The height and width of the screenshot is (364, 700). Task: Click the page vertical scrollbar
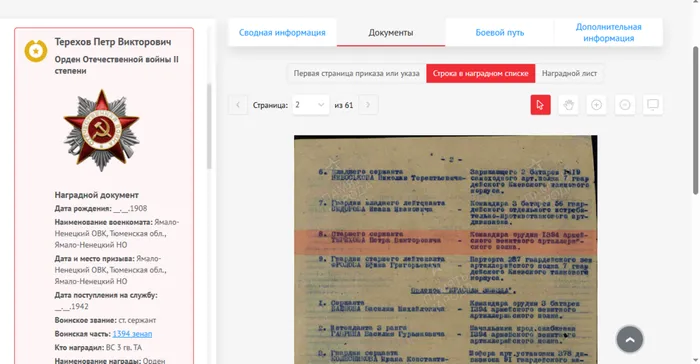point(696,121)
